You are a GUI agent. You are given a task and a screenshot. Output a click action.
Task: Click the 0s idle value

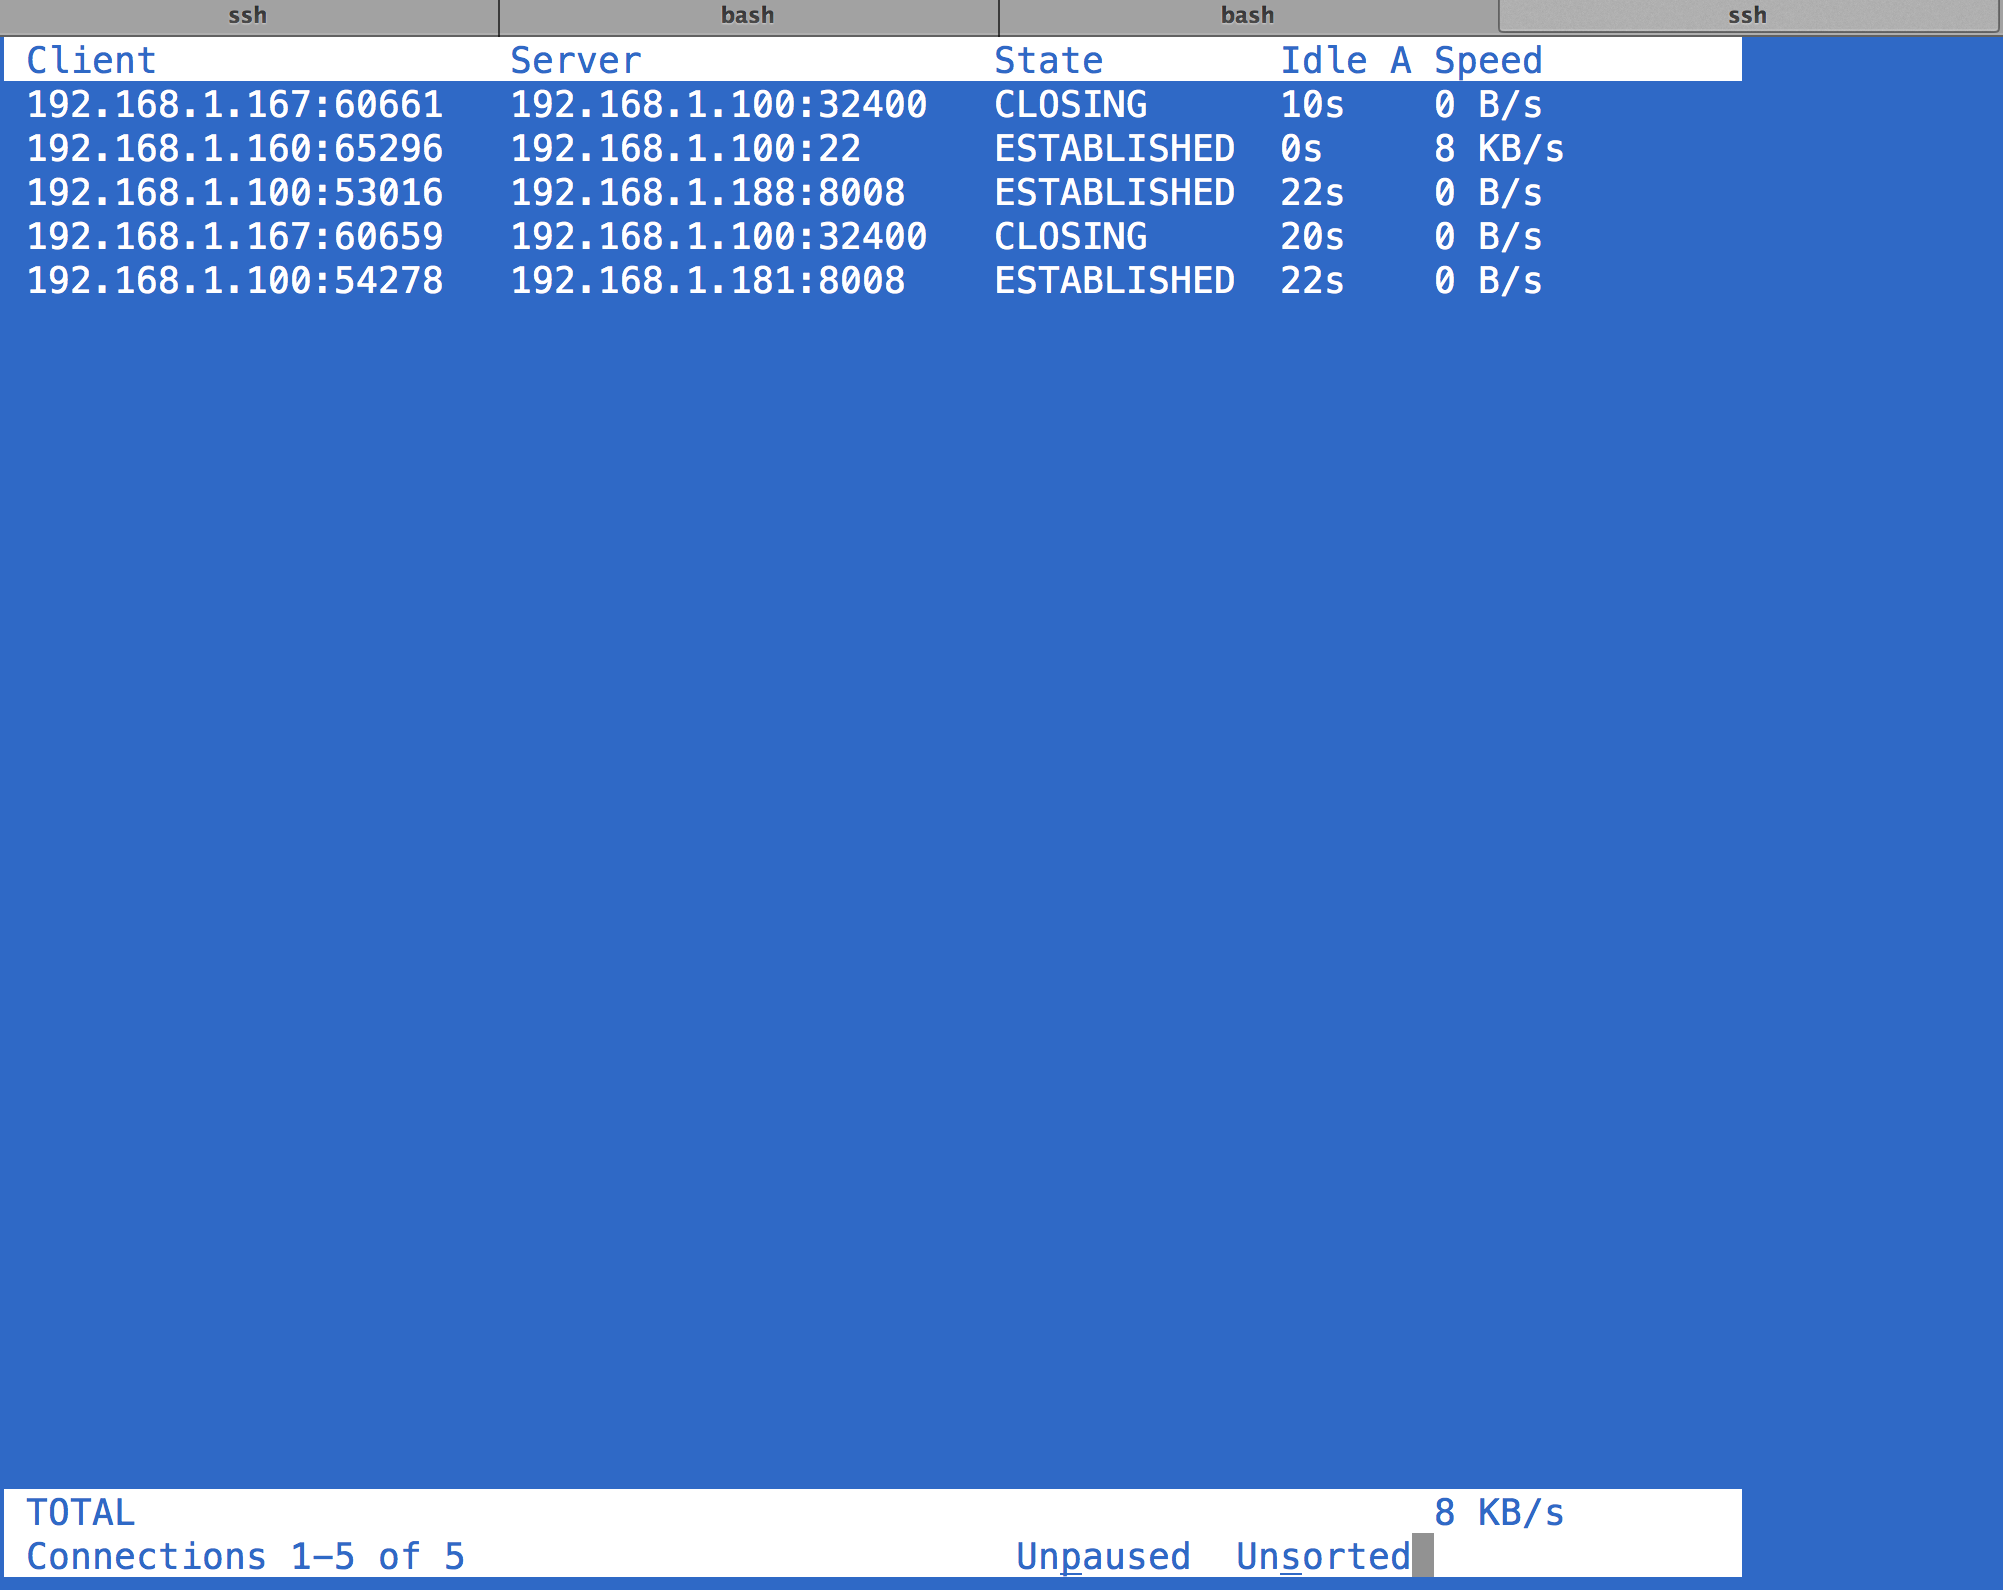point(1302,148)
